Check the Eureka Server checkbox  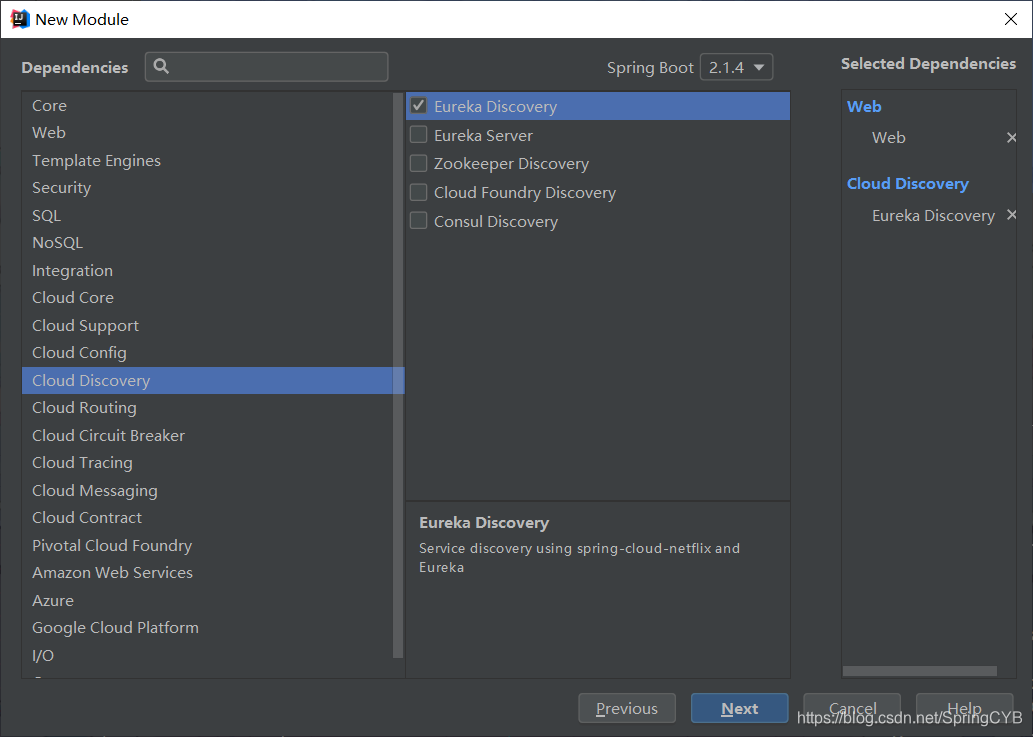418,134
